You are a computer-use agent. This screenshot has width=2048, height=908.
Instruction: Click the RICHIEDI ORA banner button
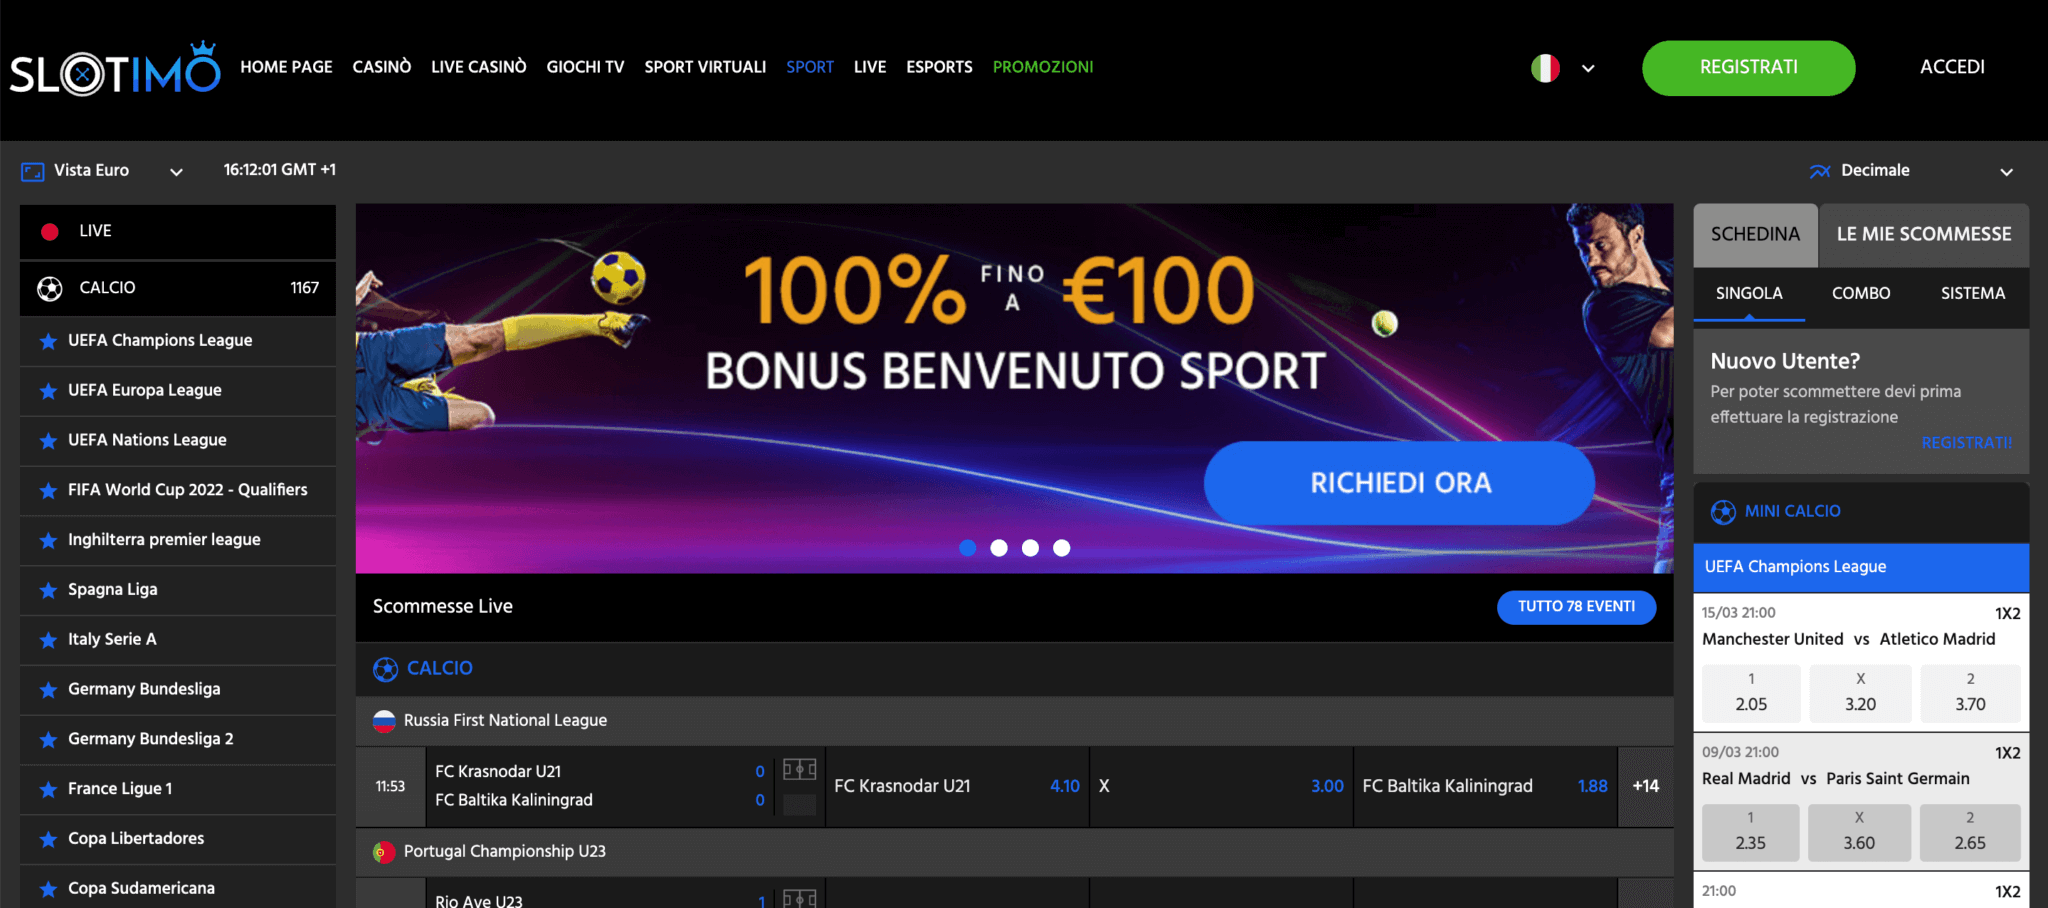(1399, 483)
